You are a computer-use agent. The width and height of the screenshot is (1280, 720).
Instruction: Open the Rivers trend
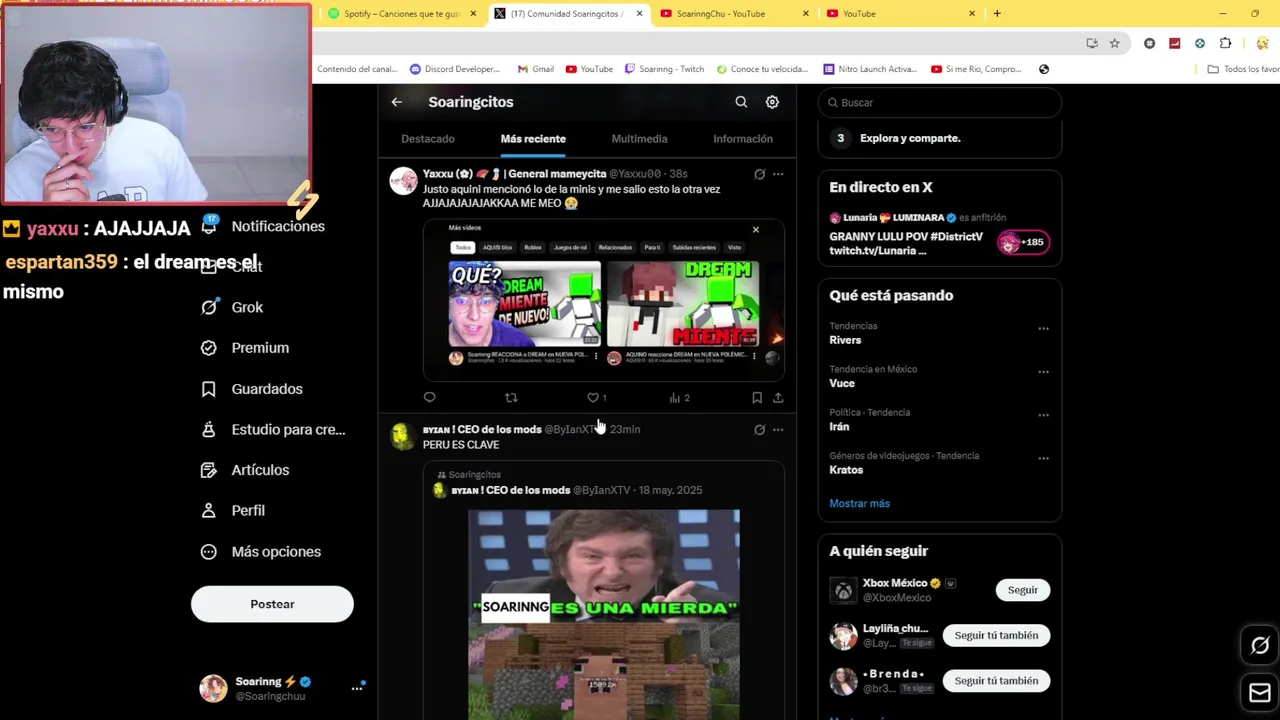point(845,340)
